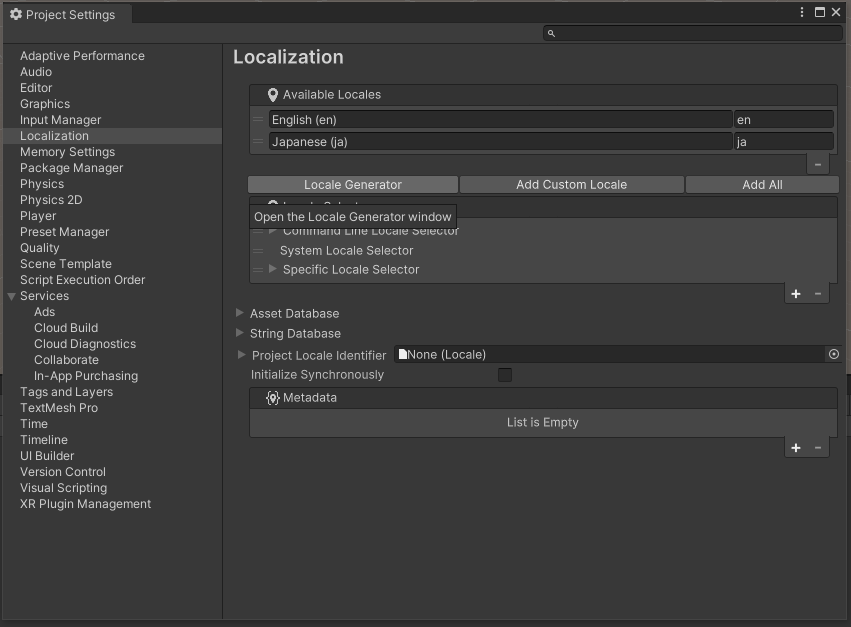This screenshot has height=627, width=851.
Task: Open Quality settings
Action: [40, 248]
